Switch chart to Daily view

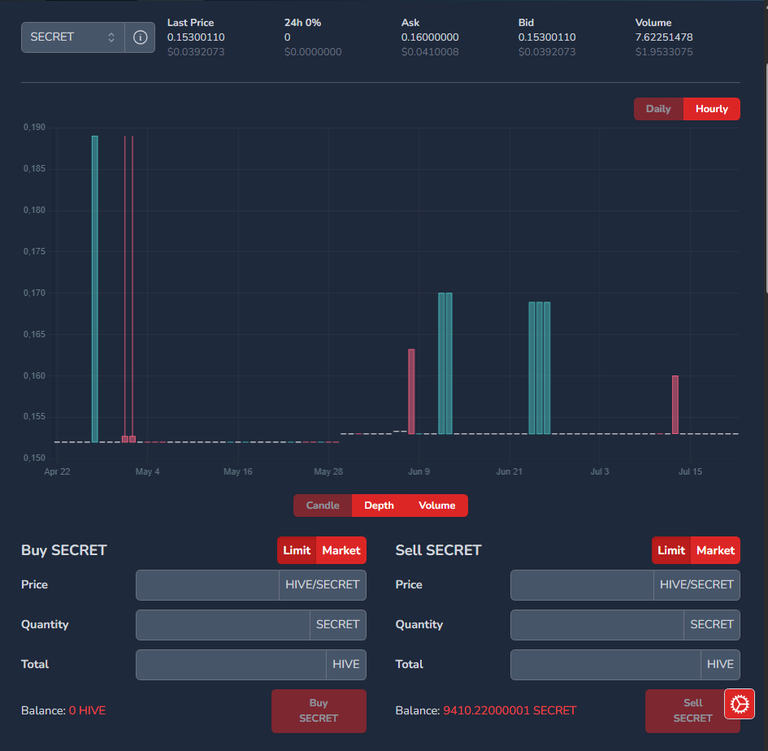pos(658,109)
